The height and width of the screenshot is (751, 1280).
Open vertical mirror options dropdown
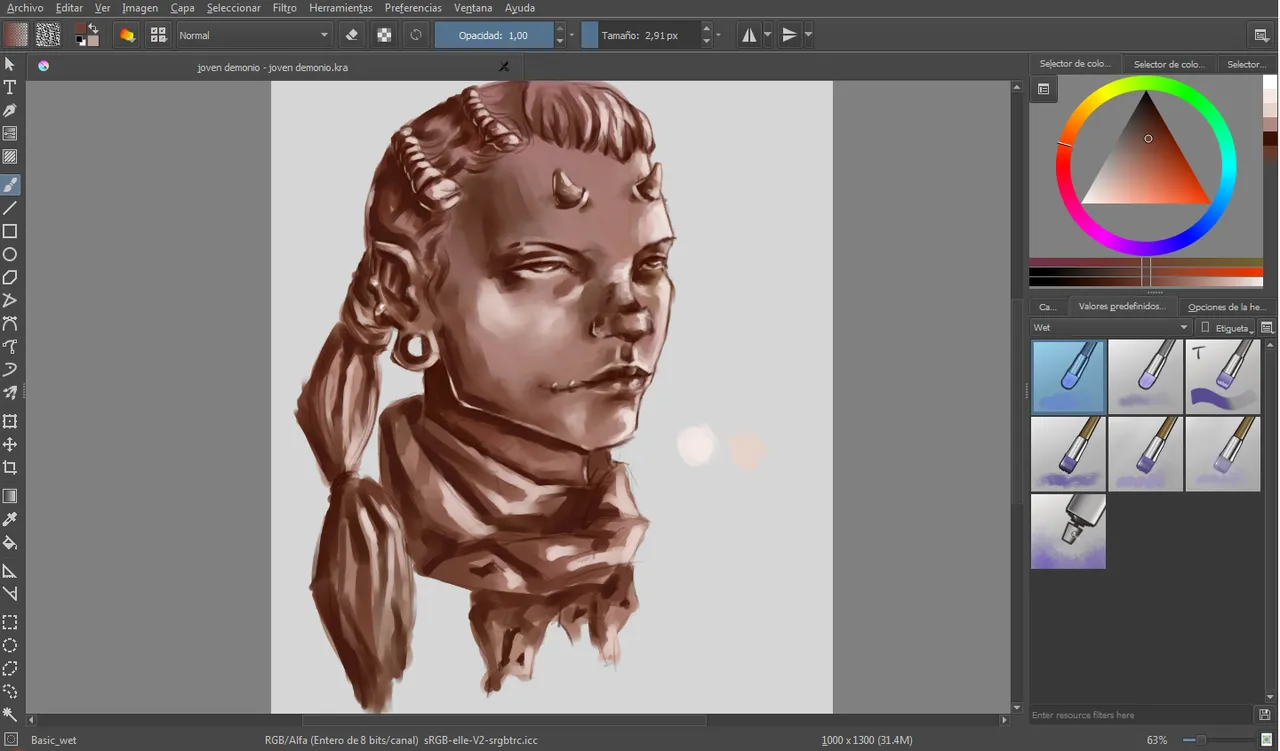pos(808,35)
